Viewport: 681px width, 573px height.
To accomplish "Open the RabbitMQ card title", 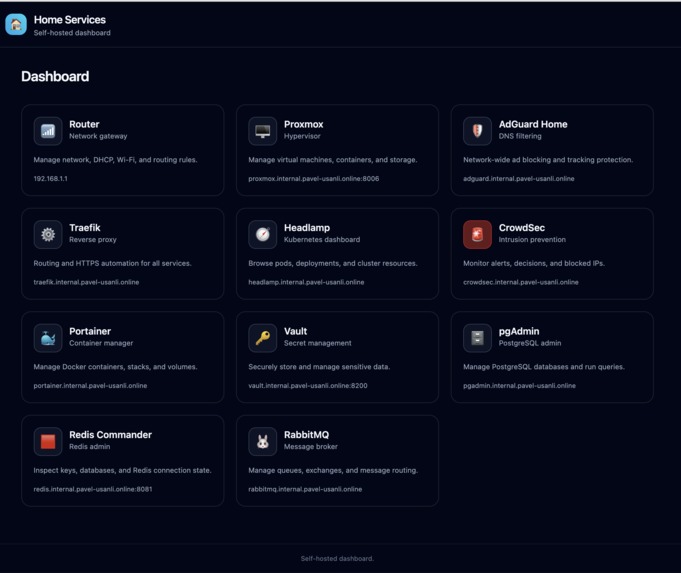I will click(x=307, y=434).
